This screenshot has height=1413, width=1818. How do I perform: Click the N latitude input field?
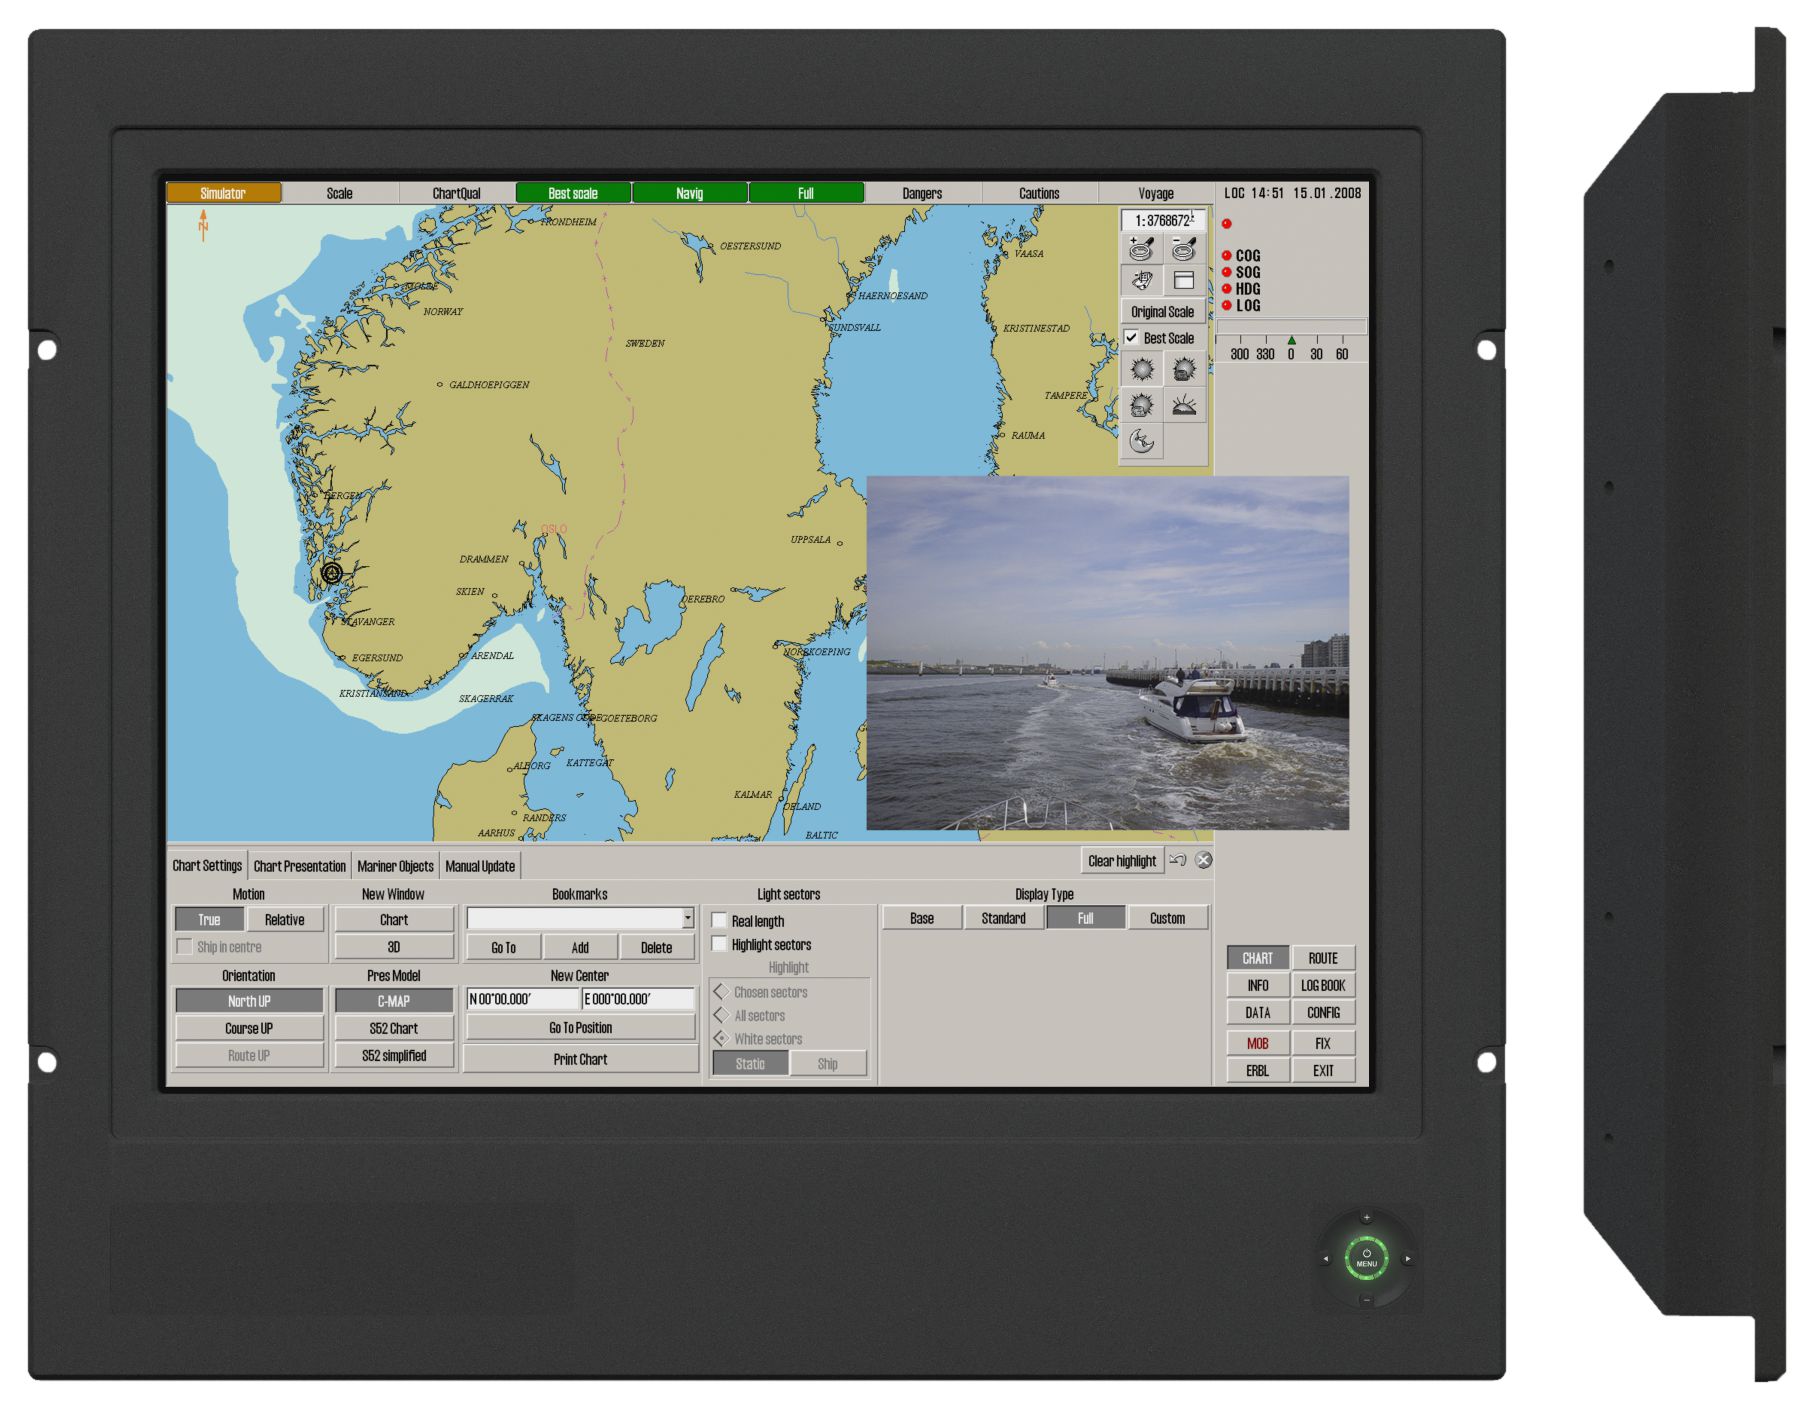pyautogui.click(x=523, y=999)
